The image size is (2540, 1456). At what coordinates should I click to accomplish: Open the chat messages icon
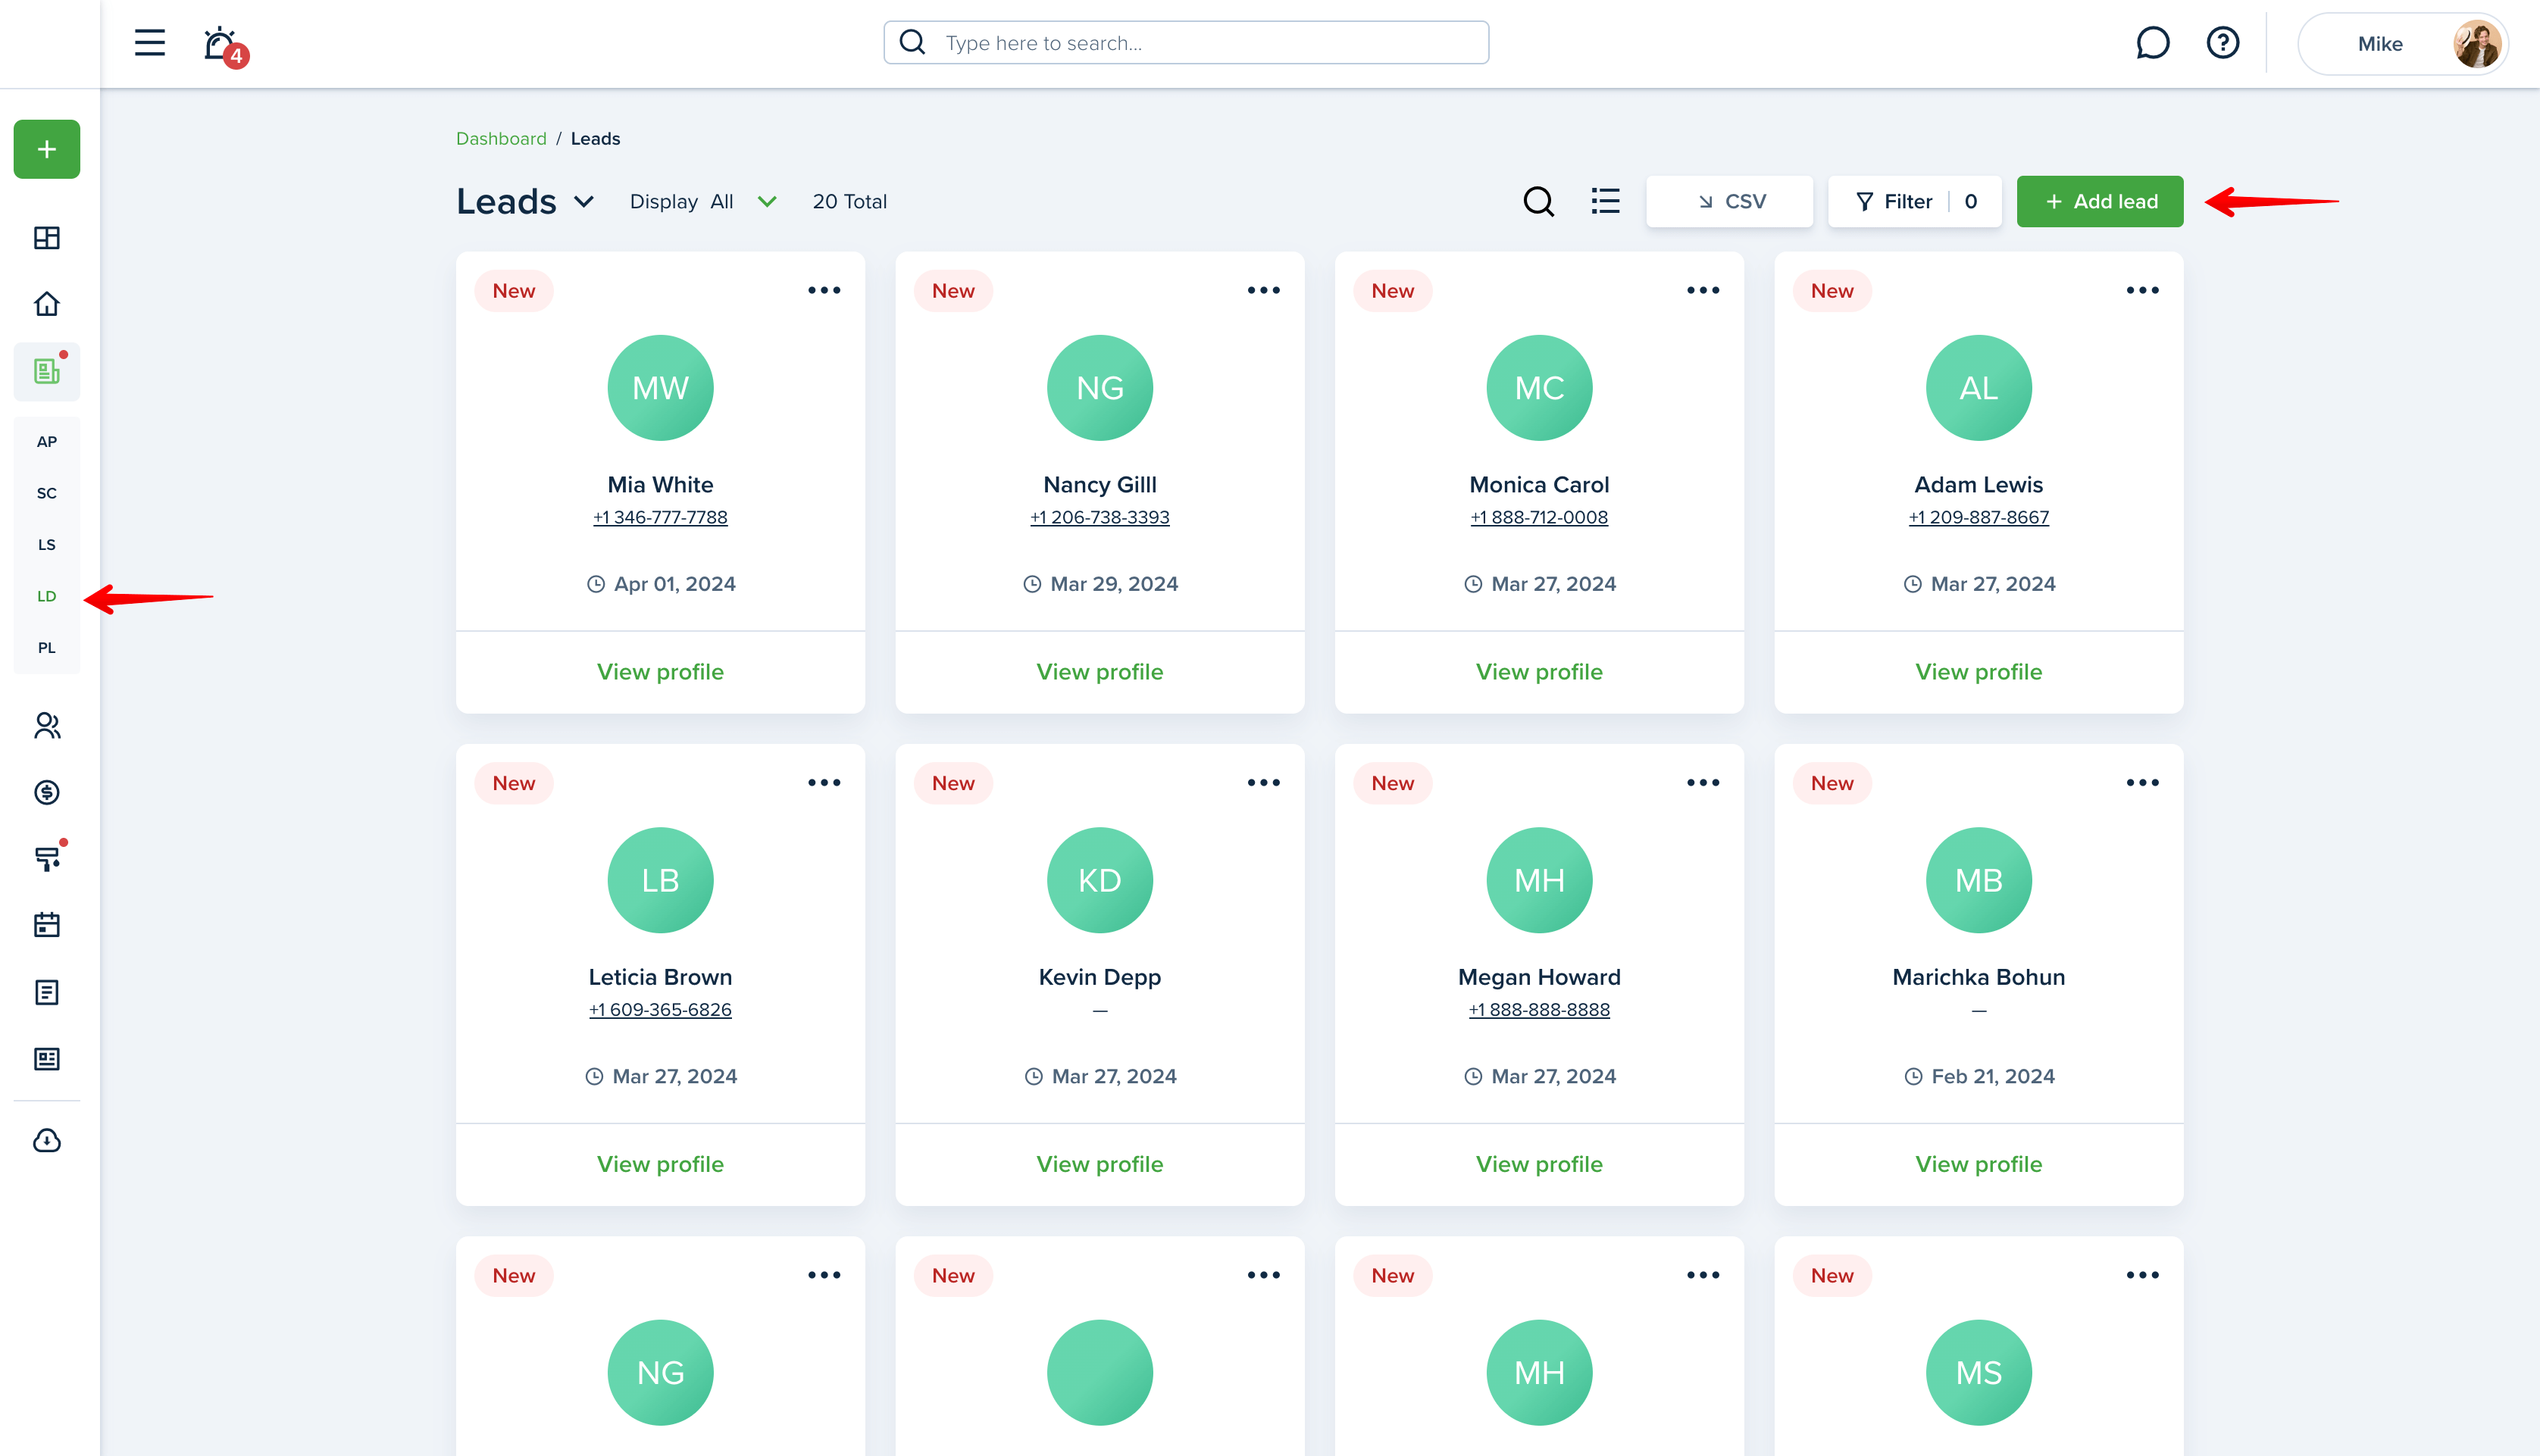click(2152, 43)
